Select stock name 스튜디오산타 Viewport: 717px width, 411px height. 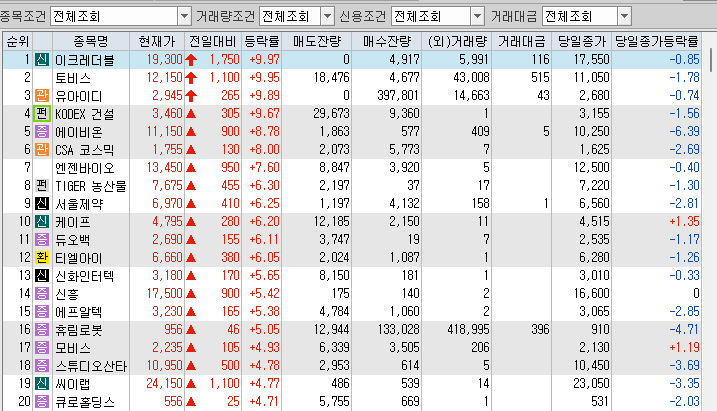tap(91, 366)
